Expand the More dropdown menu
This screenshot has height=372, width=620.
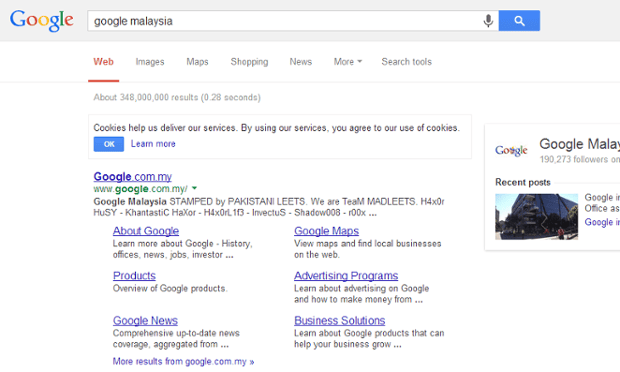(x=348, y=62)
